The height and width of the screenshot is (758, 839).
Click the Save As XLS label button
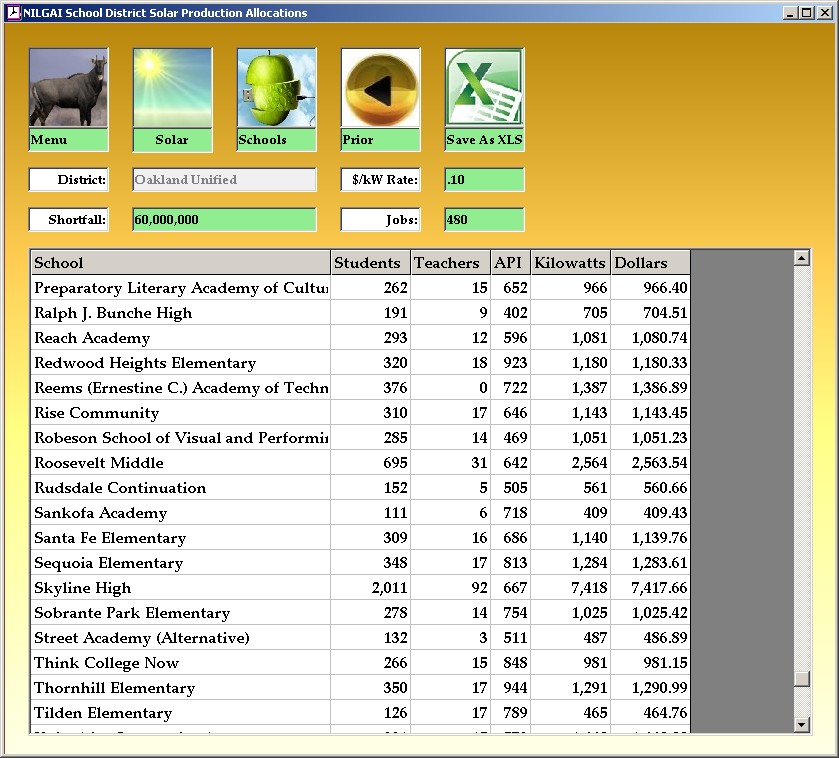tap(484, 140)
